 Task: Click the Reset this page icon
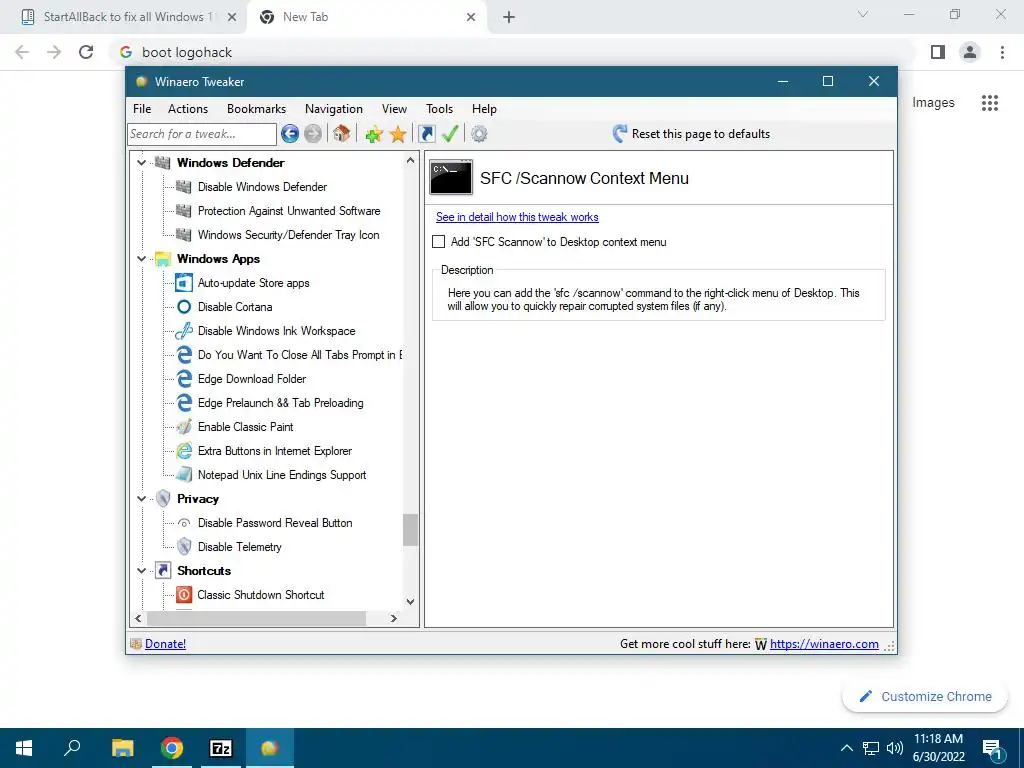coord(619,133)
